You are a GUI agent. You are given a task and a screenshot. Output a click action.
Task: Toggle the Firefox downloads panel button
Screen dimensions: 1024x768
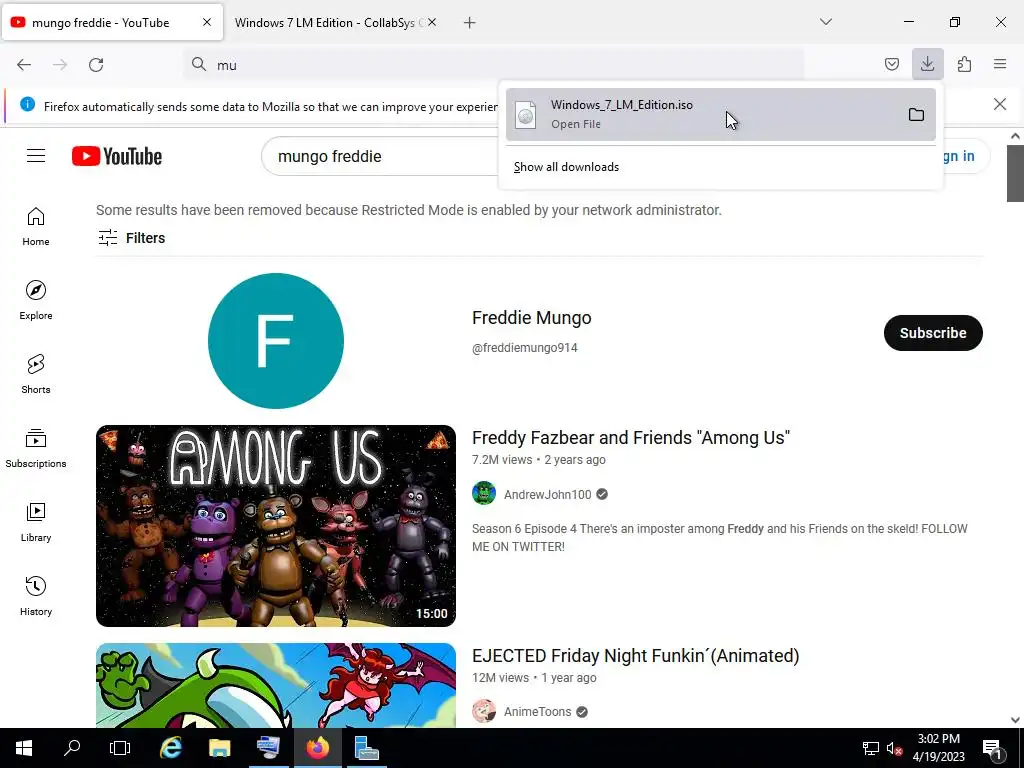927,64
